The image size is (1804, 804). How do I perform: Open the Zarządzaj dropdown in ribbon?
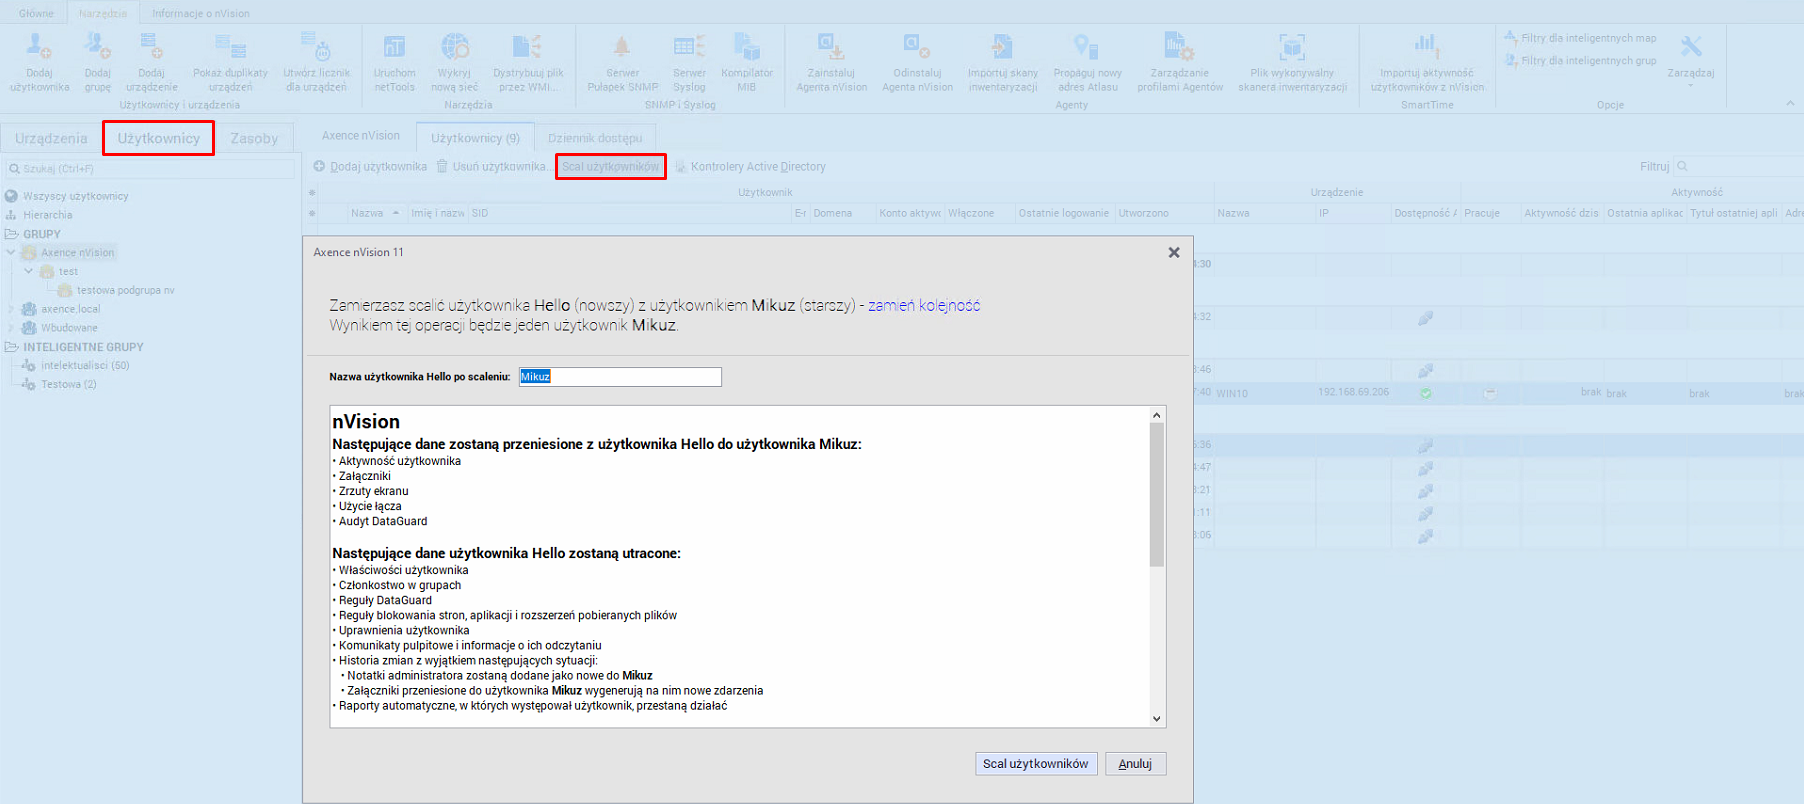pos(1690,62)
